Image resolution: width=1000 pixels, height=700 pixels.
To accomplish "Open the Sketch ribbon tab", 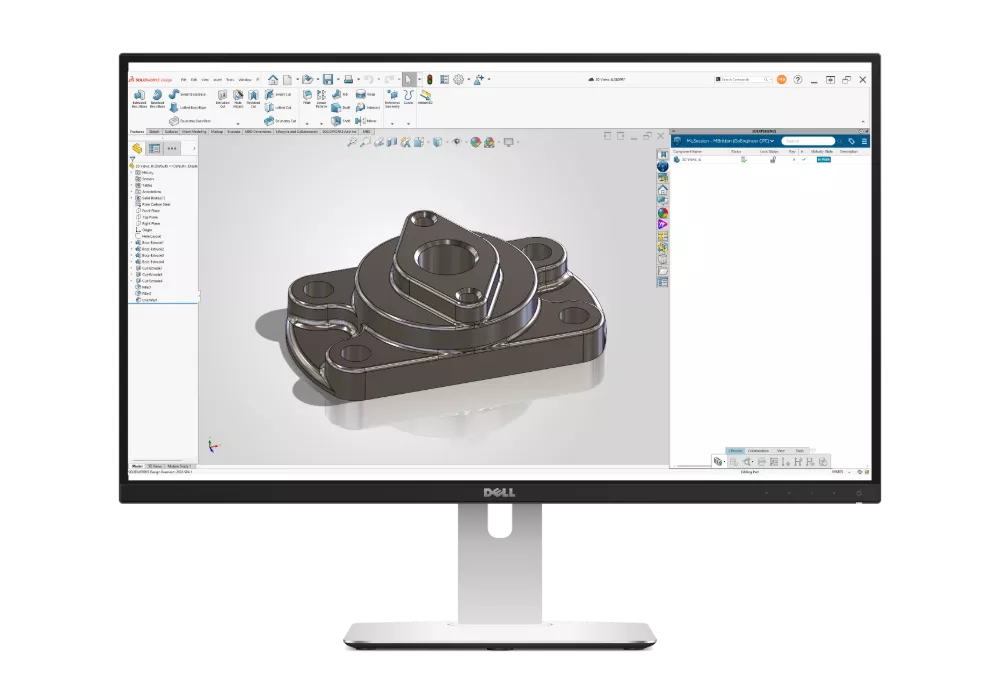I will (154, 132).
